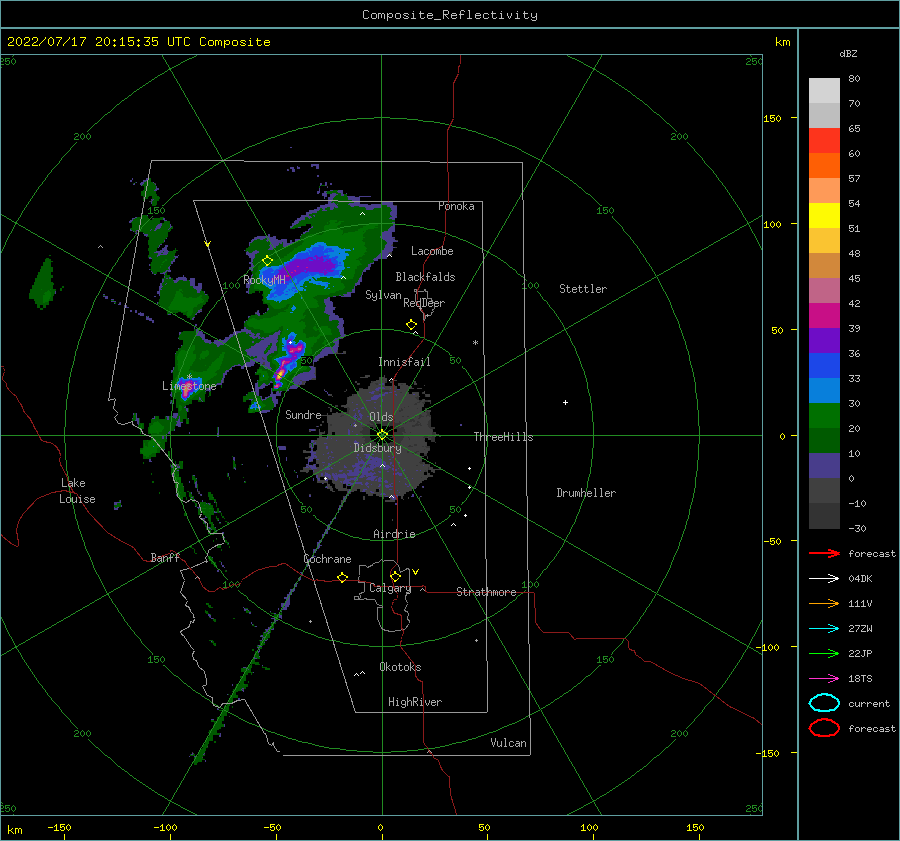Pick red swatch between 65 and 60 dBZ
Image resolution: width=900 pixels, height=841 pixels.
tap(824, 141)
